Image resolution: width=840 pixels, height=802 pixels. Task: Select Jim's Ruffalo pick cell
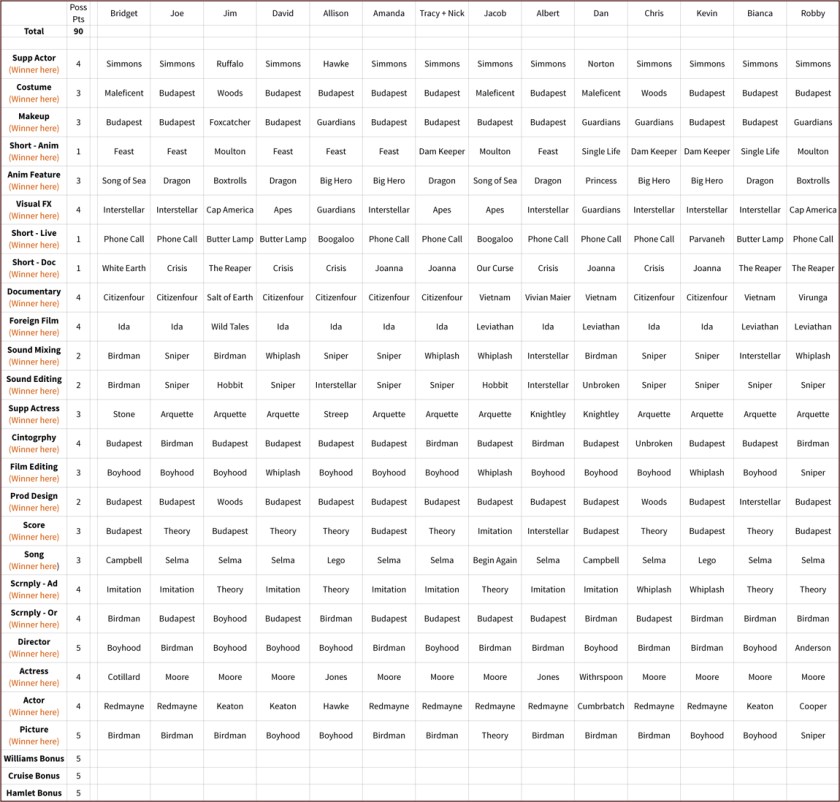click(x=230, y=64)
